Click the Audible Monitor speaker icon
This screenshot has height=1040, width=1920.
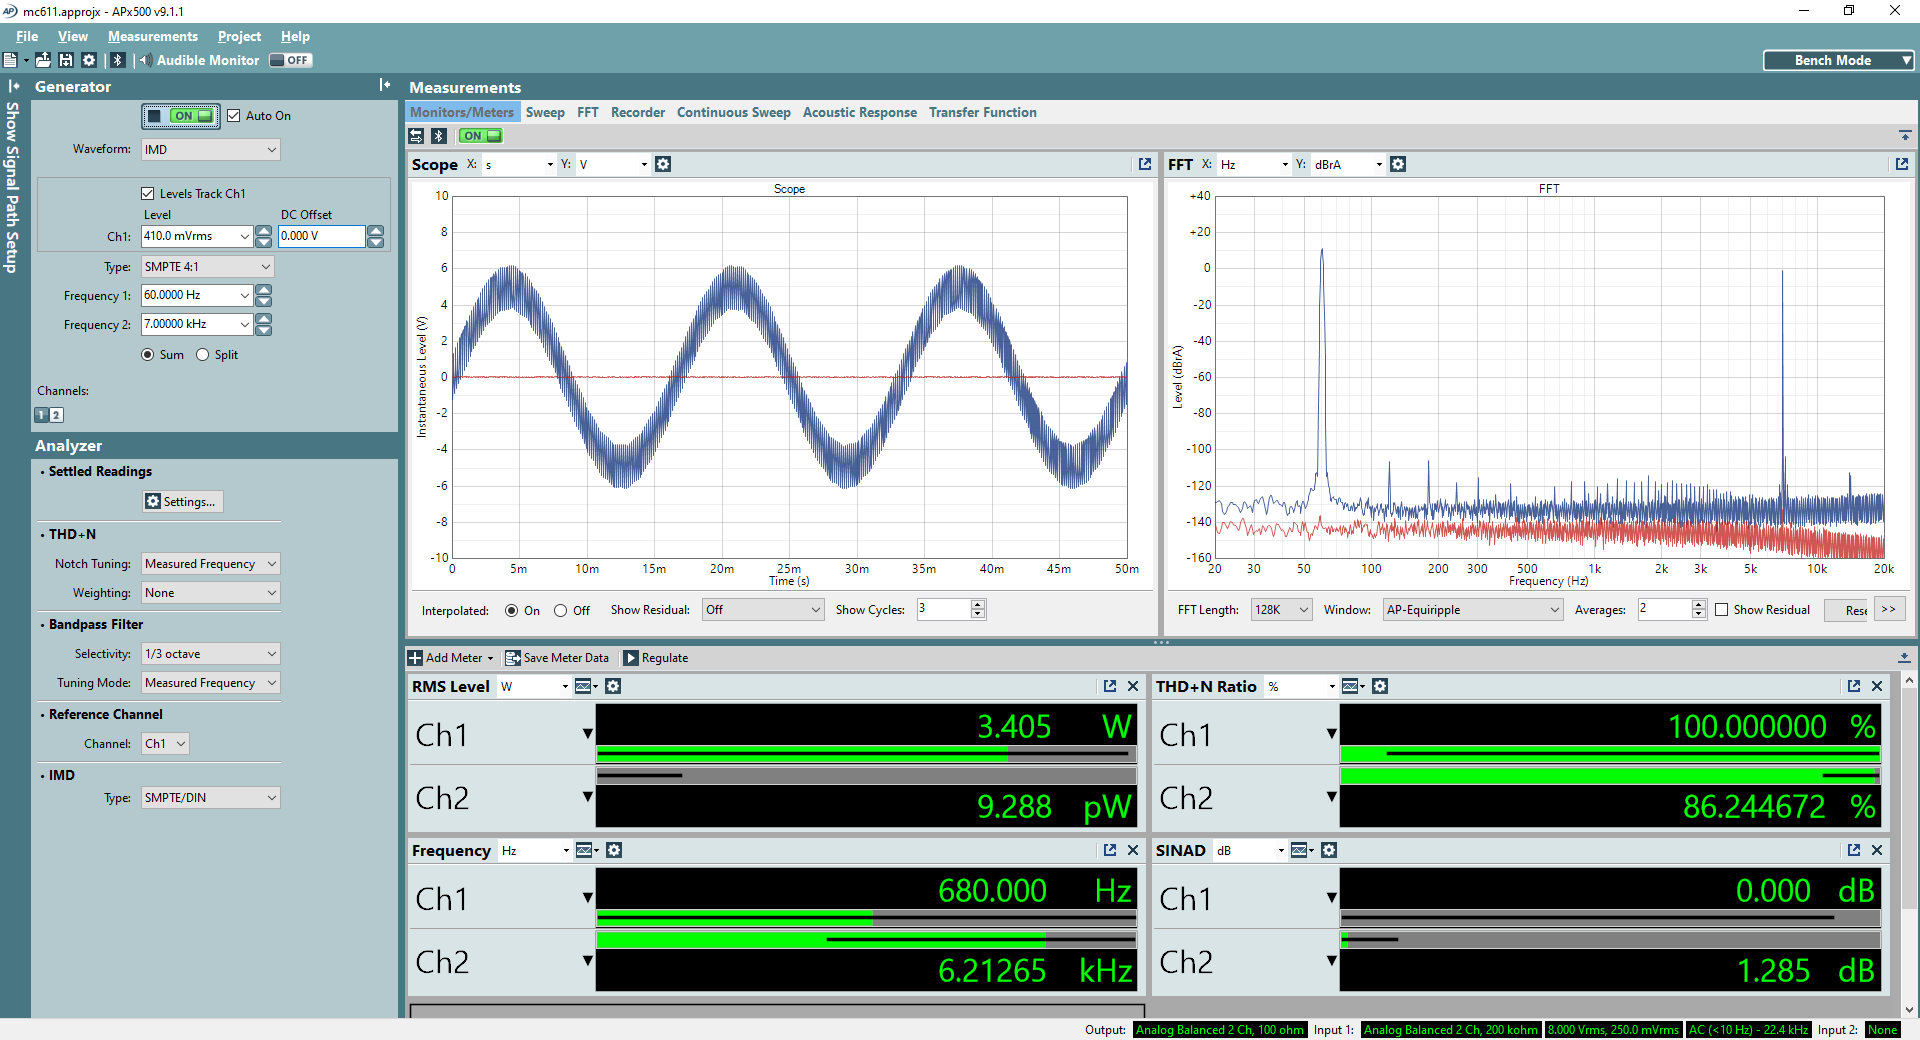(146, 60)
